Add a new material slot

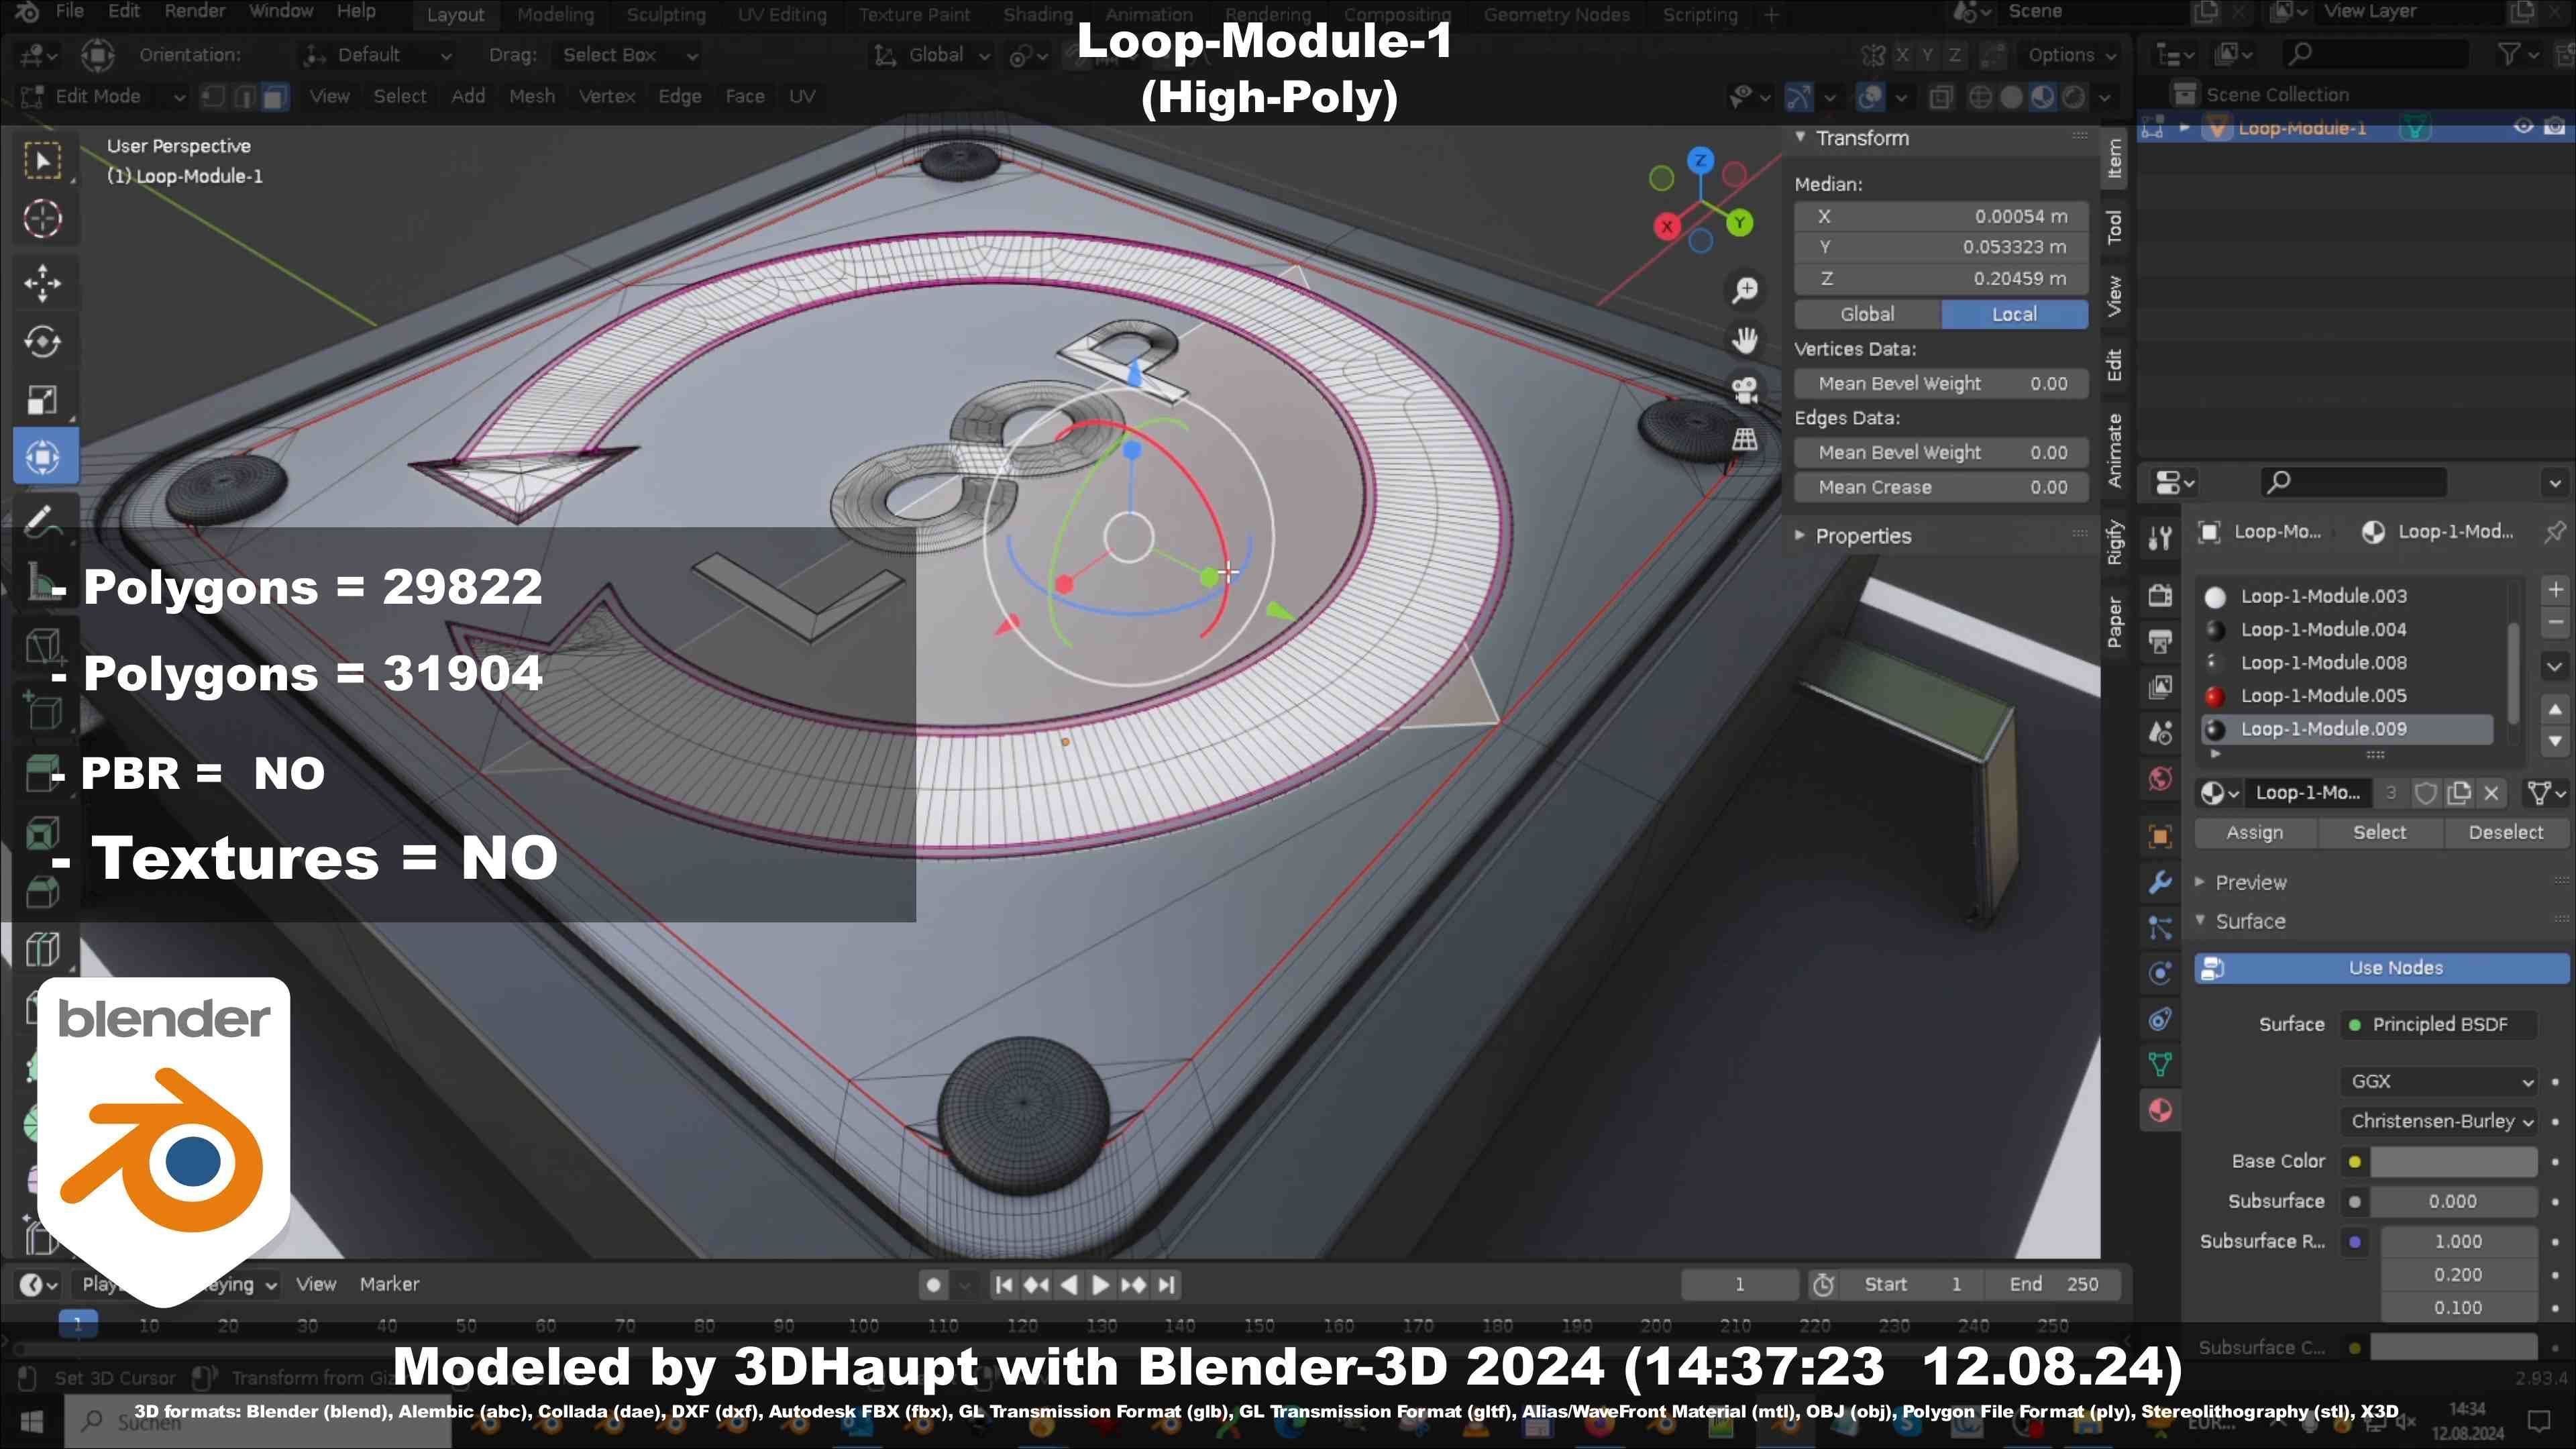pyautogui.click(x=2555, y=590)
